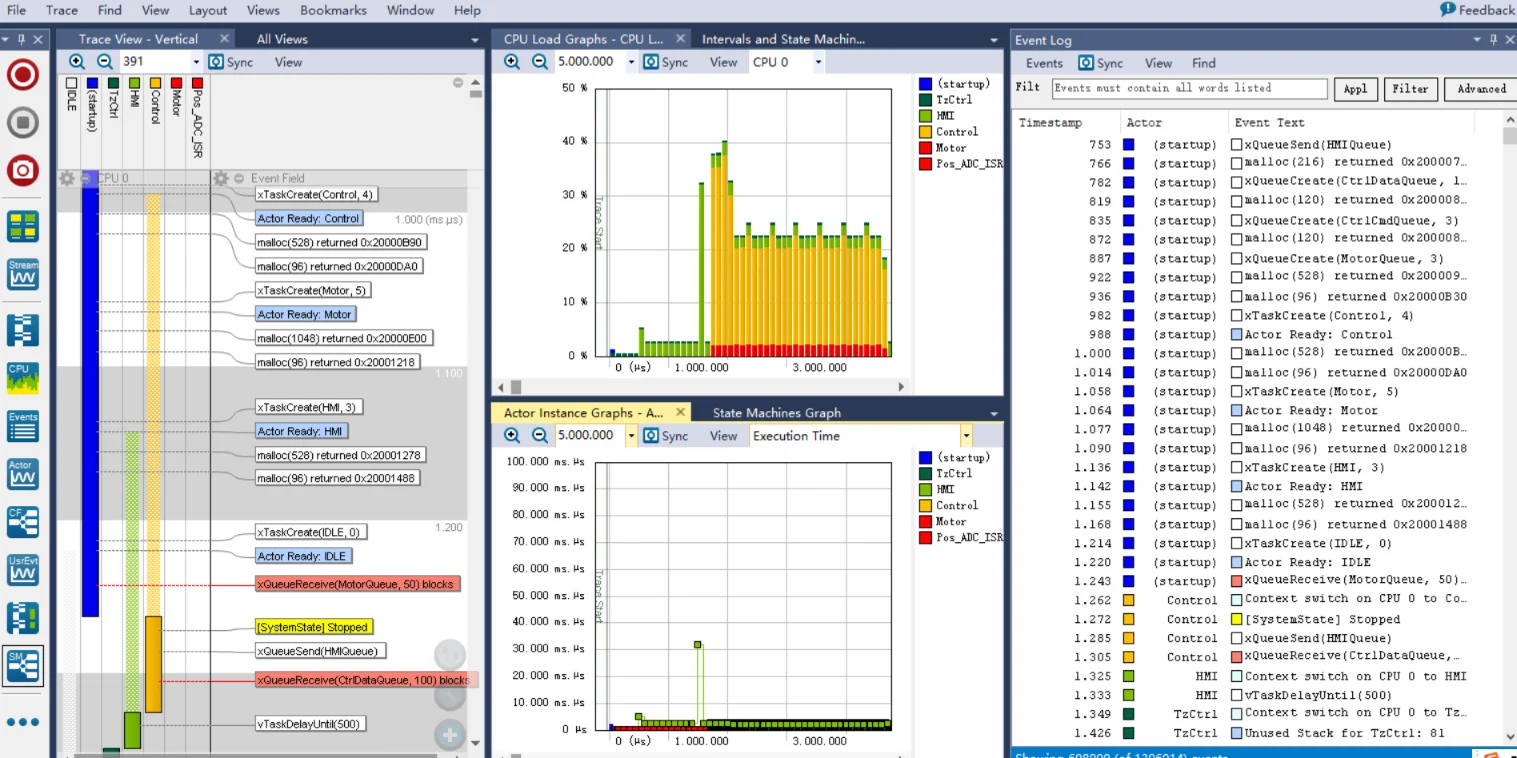This screenshot has width=1517, height=758.
Task: Toggle the IDLE actor checkbox in the trace view
Action: click(71, 83)
